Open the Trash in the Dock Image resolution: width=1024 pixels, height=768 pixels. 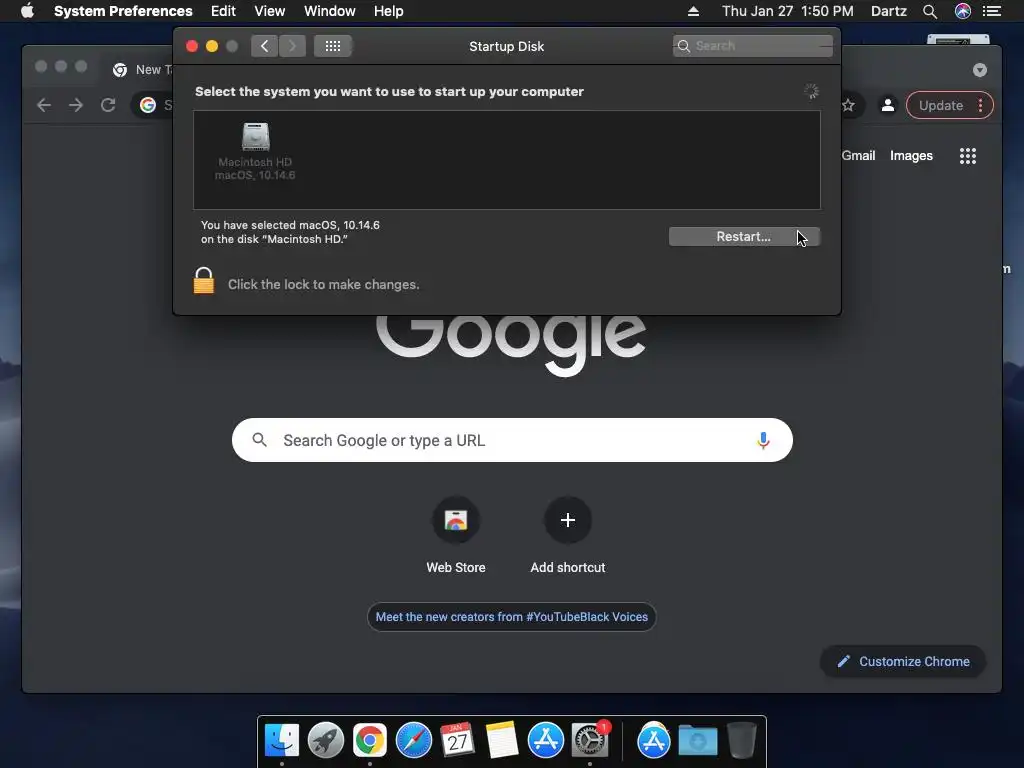[742, 741]
